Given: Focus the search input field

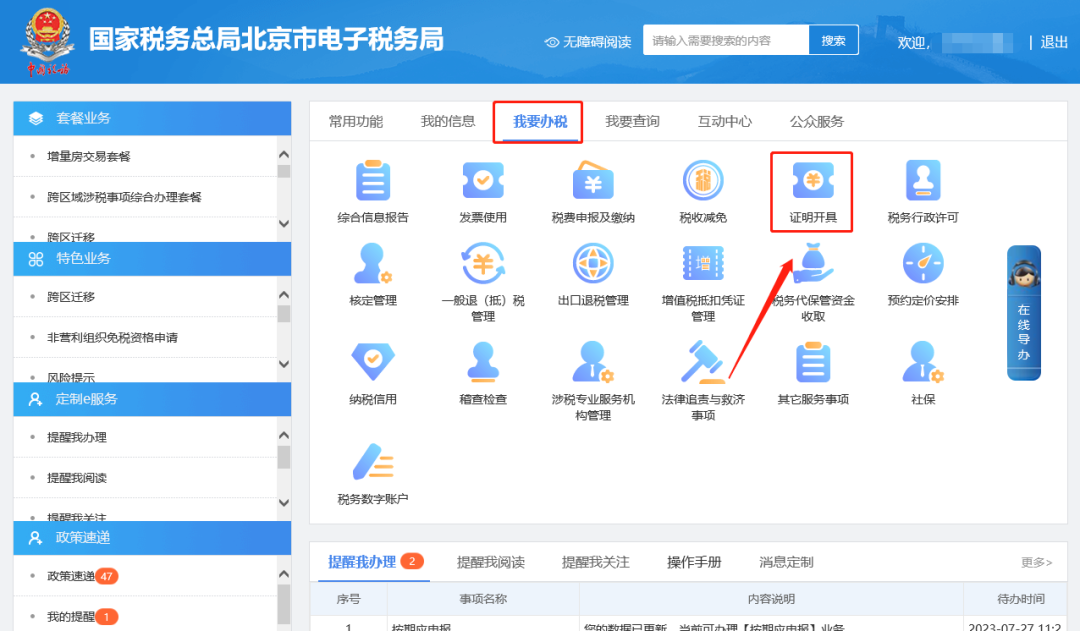Looking at the screenshot, I should pos(726,41).
